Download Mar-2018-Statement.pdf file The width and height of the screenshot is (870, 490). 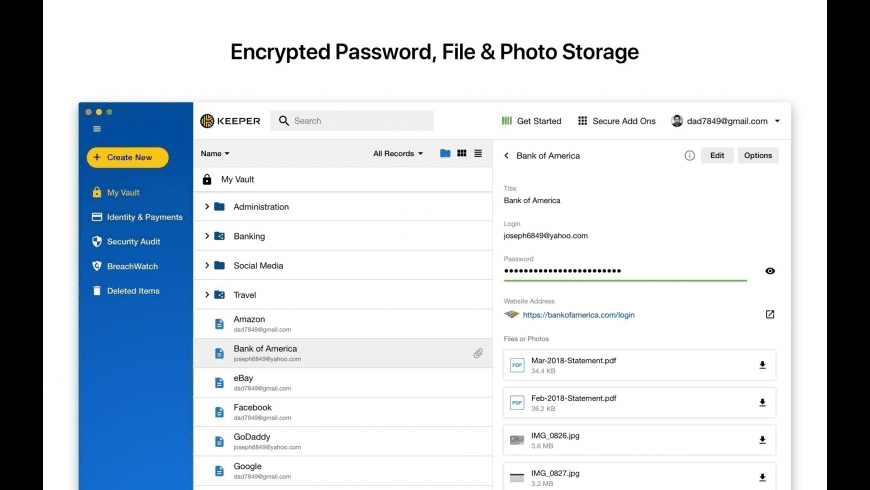[762, 365]
